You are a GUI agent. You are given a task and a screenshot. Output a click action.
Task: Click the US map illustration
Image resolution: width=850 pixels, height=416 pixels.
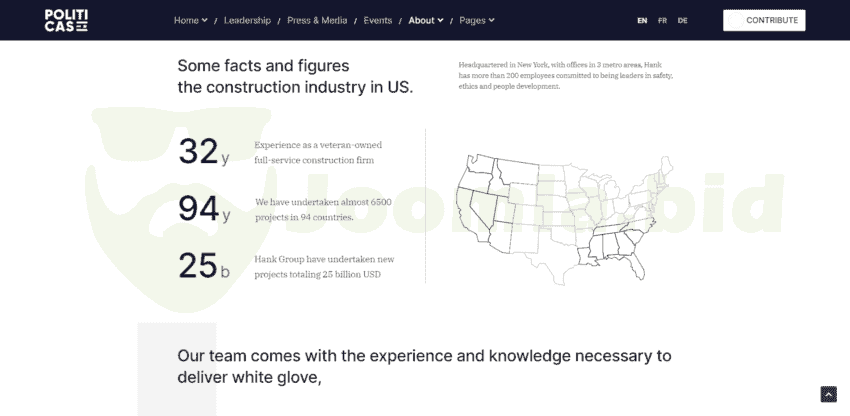coord(564,219)
